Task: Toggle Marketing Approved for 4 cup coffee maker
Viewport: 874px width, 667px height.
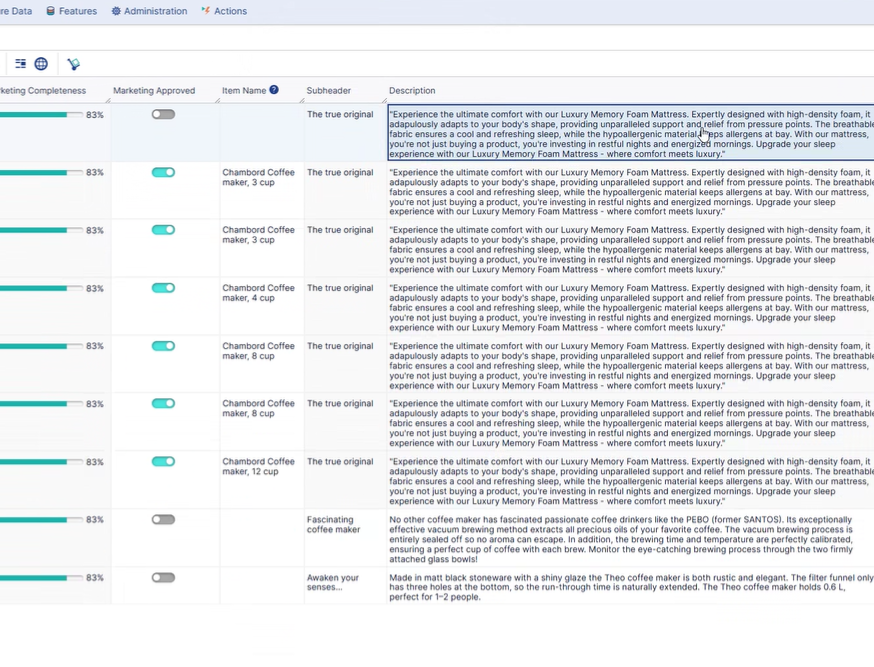Action: click(163, 288)
